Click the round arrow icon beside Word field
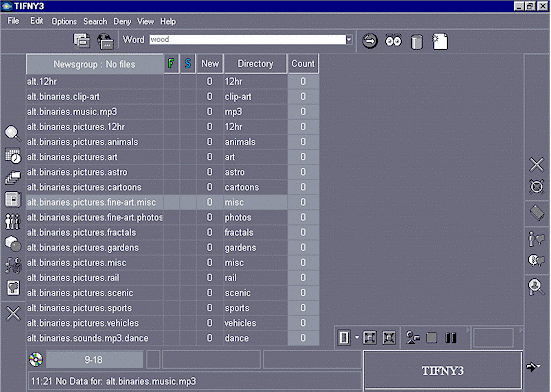Viewport: 551px width, 392px height. pyautogui.click(x=370, y=41)
